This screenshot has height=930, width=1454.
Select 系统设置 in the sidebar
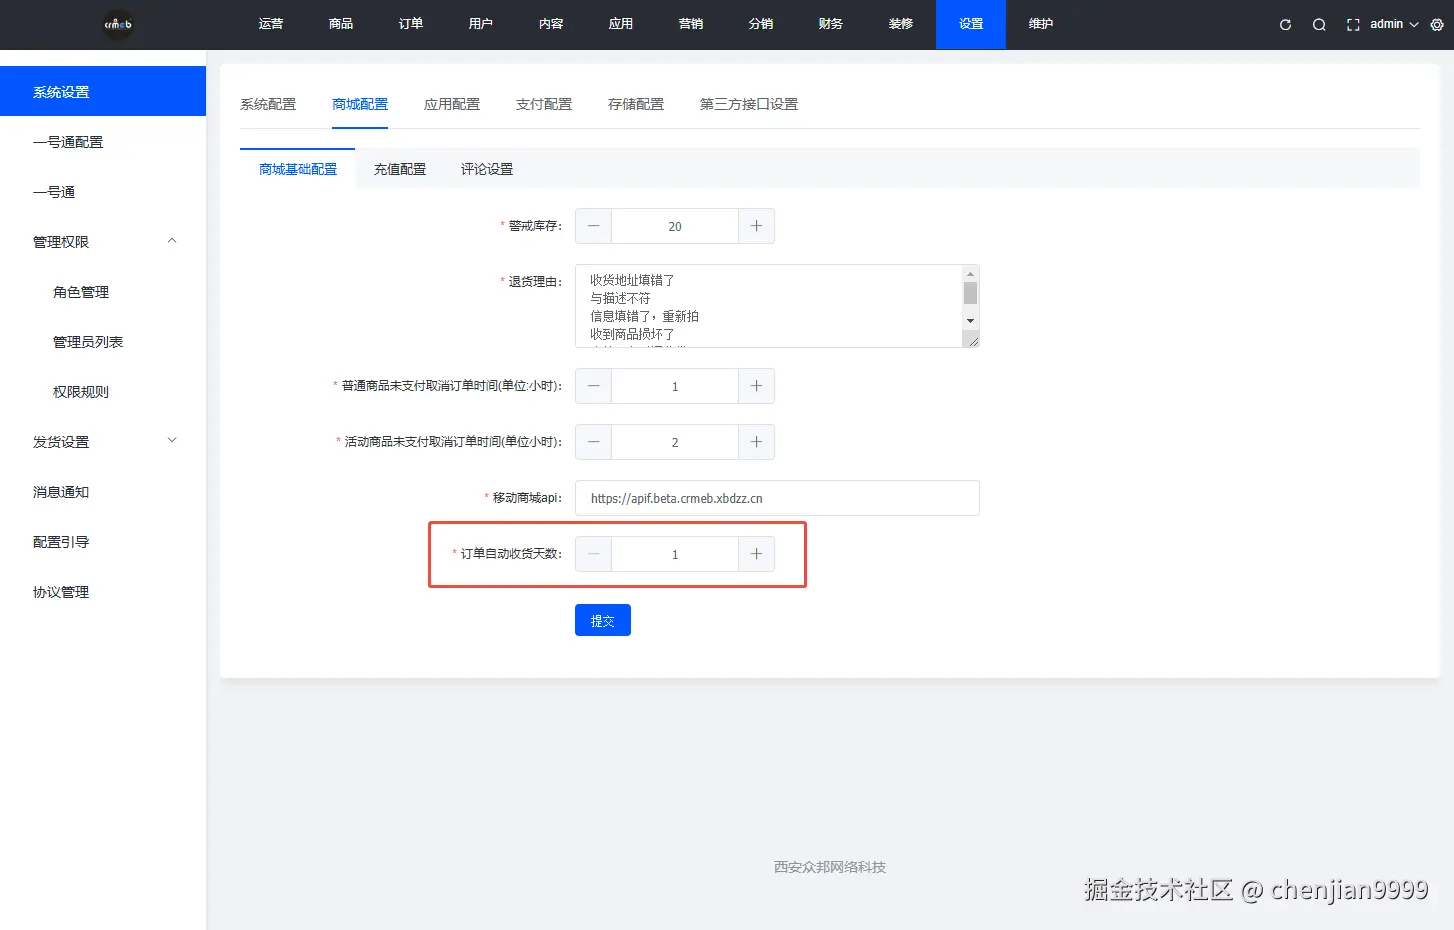point(103,91)
